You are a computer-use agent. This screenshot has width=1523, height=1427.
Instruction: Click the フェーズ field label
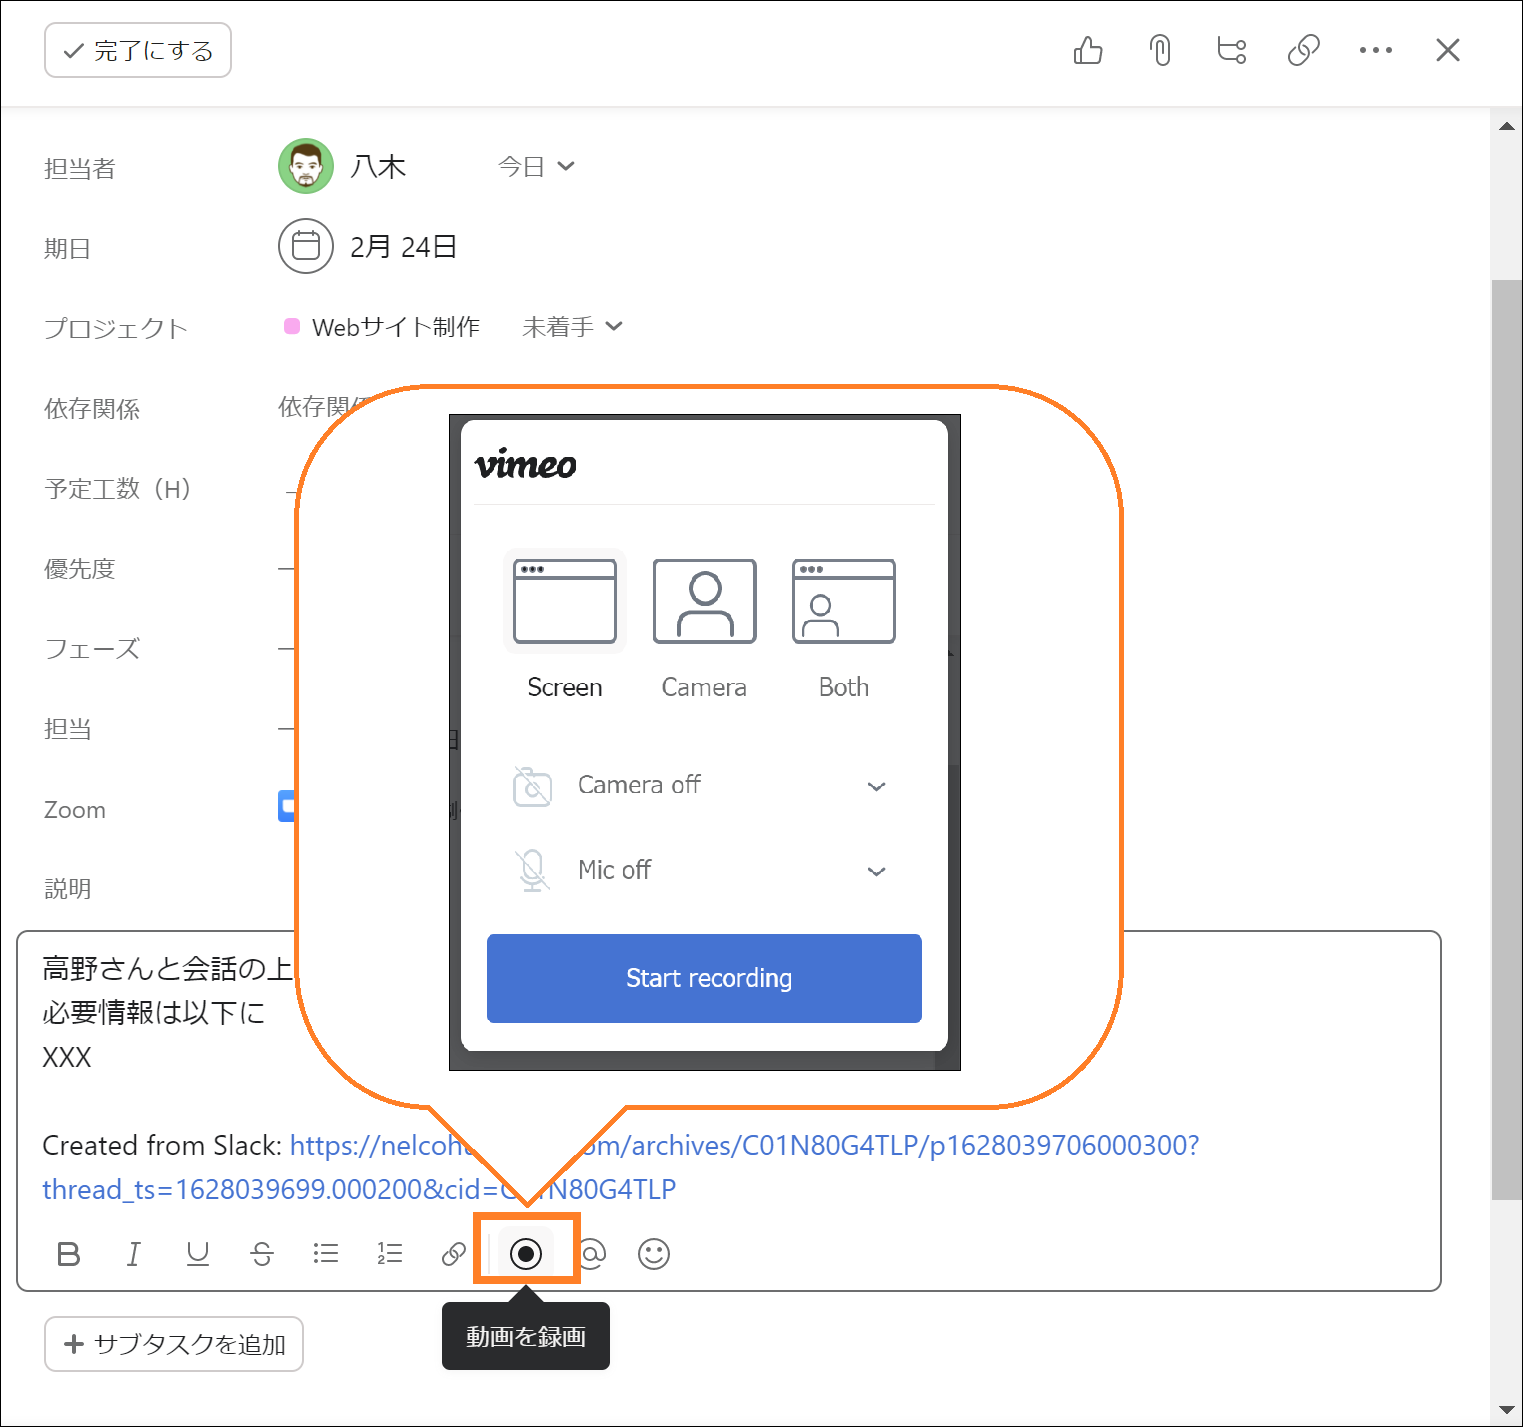[x=92, y=649]
